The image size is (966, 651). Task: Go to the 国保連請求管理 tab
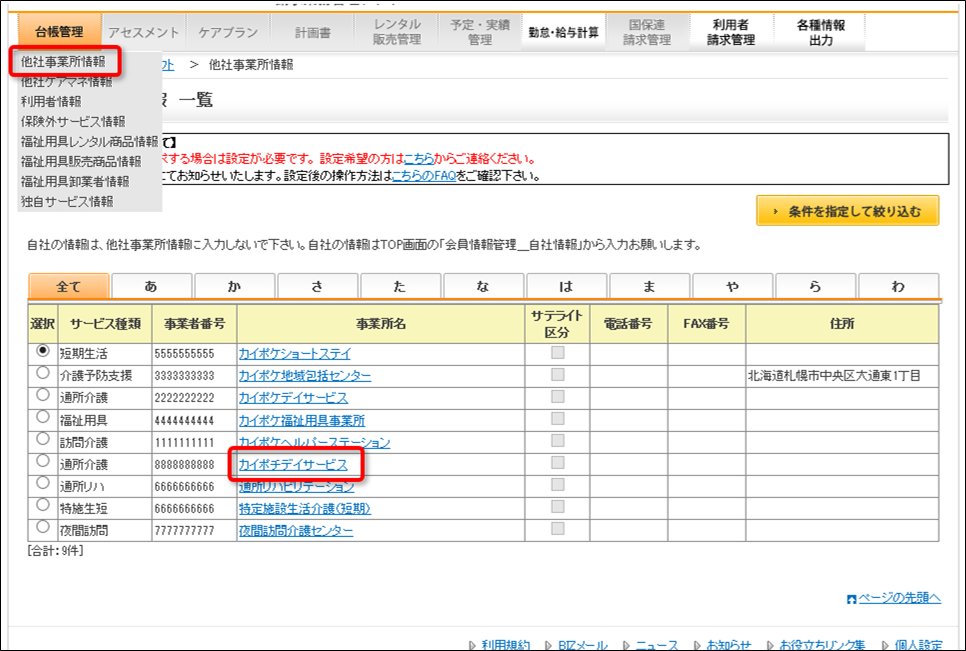click(x=647, y=32)
